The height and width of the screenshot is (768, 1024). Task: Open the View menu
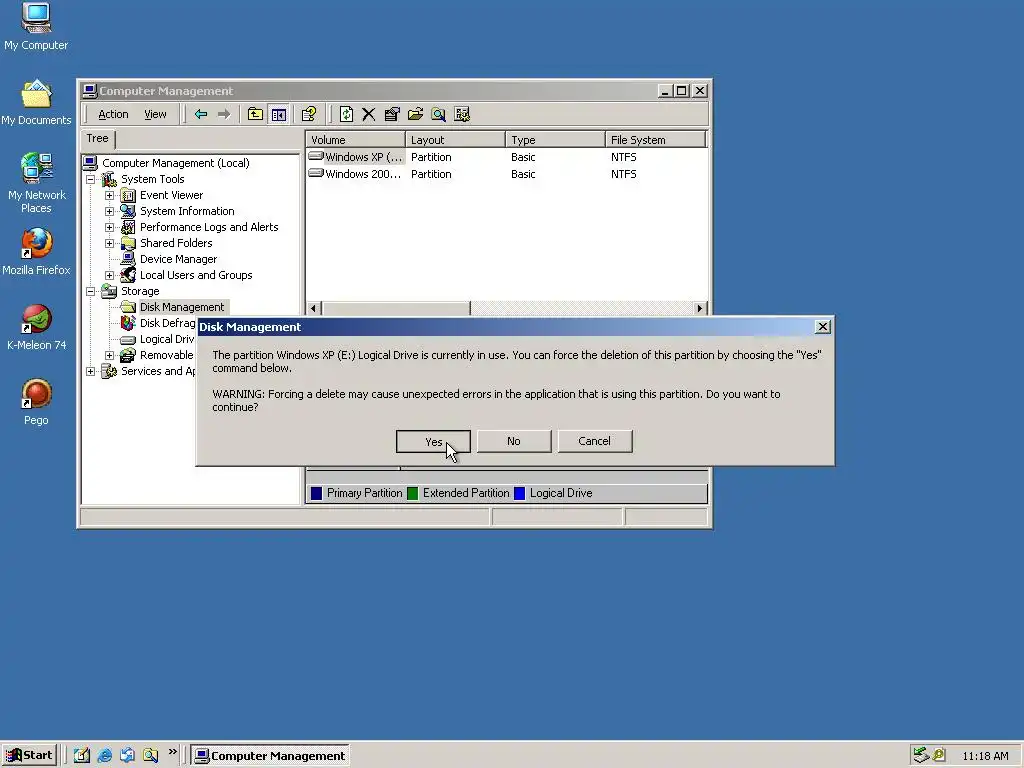click(x=155, y=114)
